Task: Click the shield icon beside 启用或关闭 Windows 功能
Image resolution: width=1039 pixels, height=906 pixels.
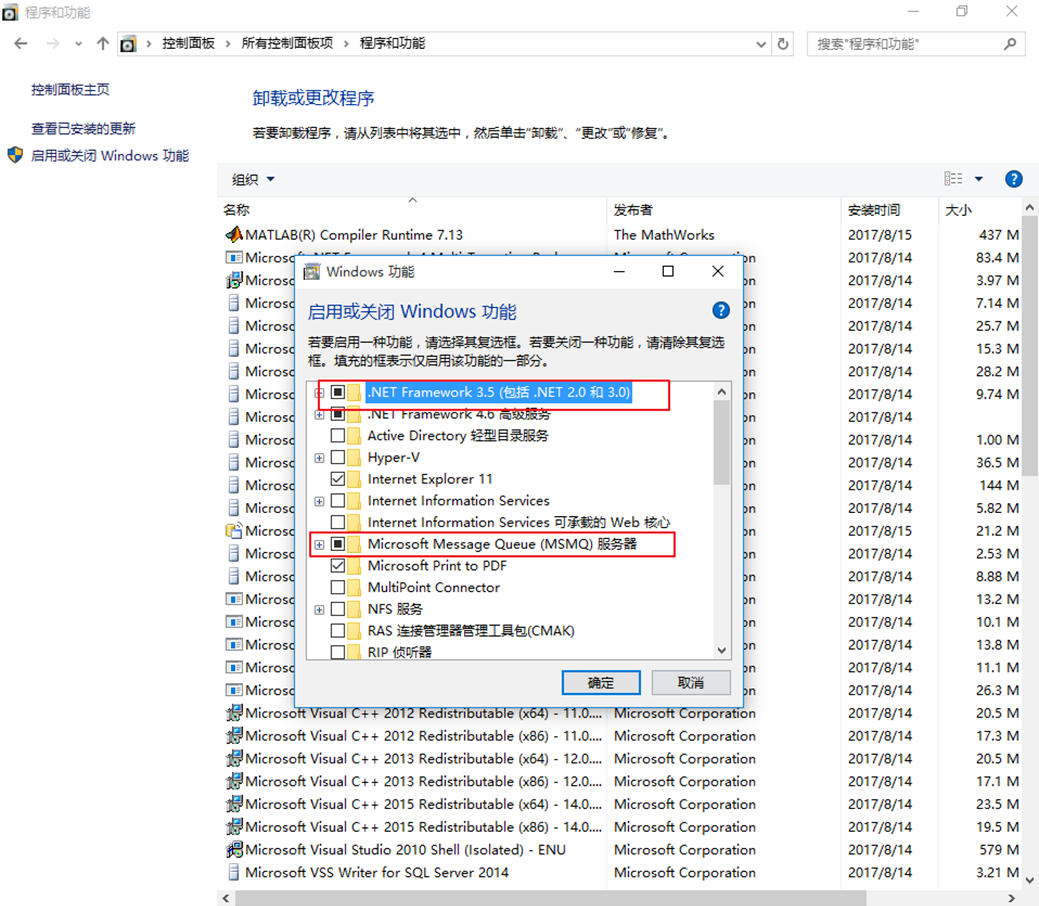Action: [x=15, y=155]
